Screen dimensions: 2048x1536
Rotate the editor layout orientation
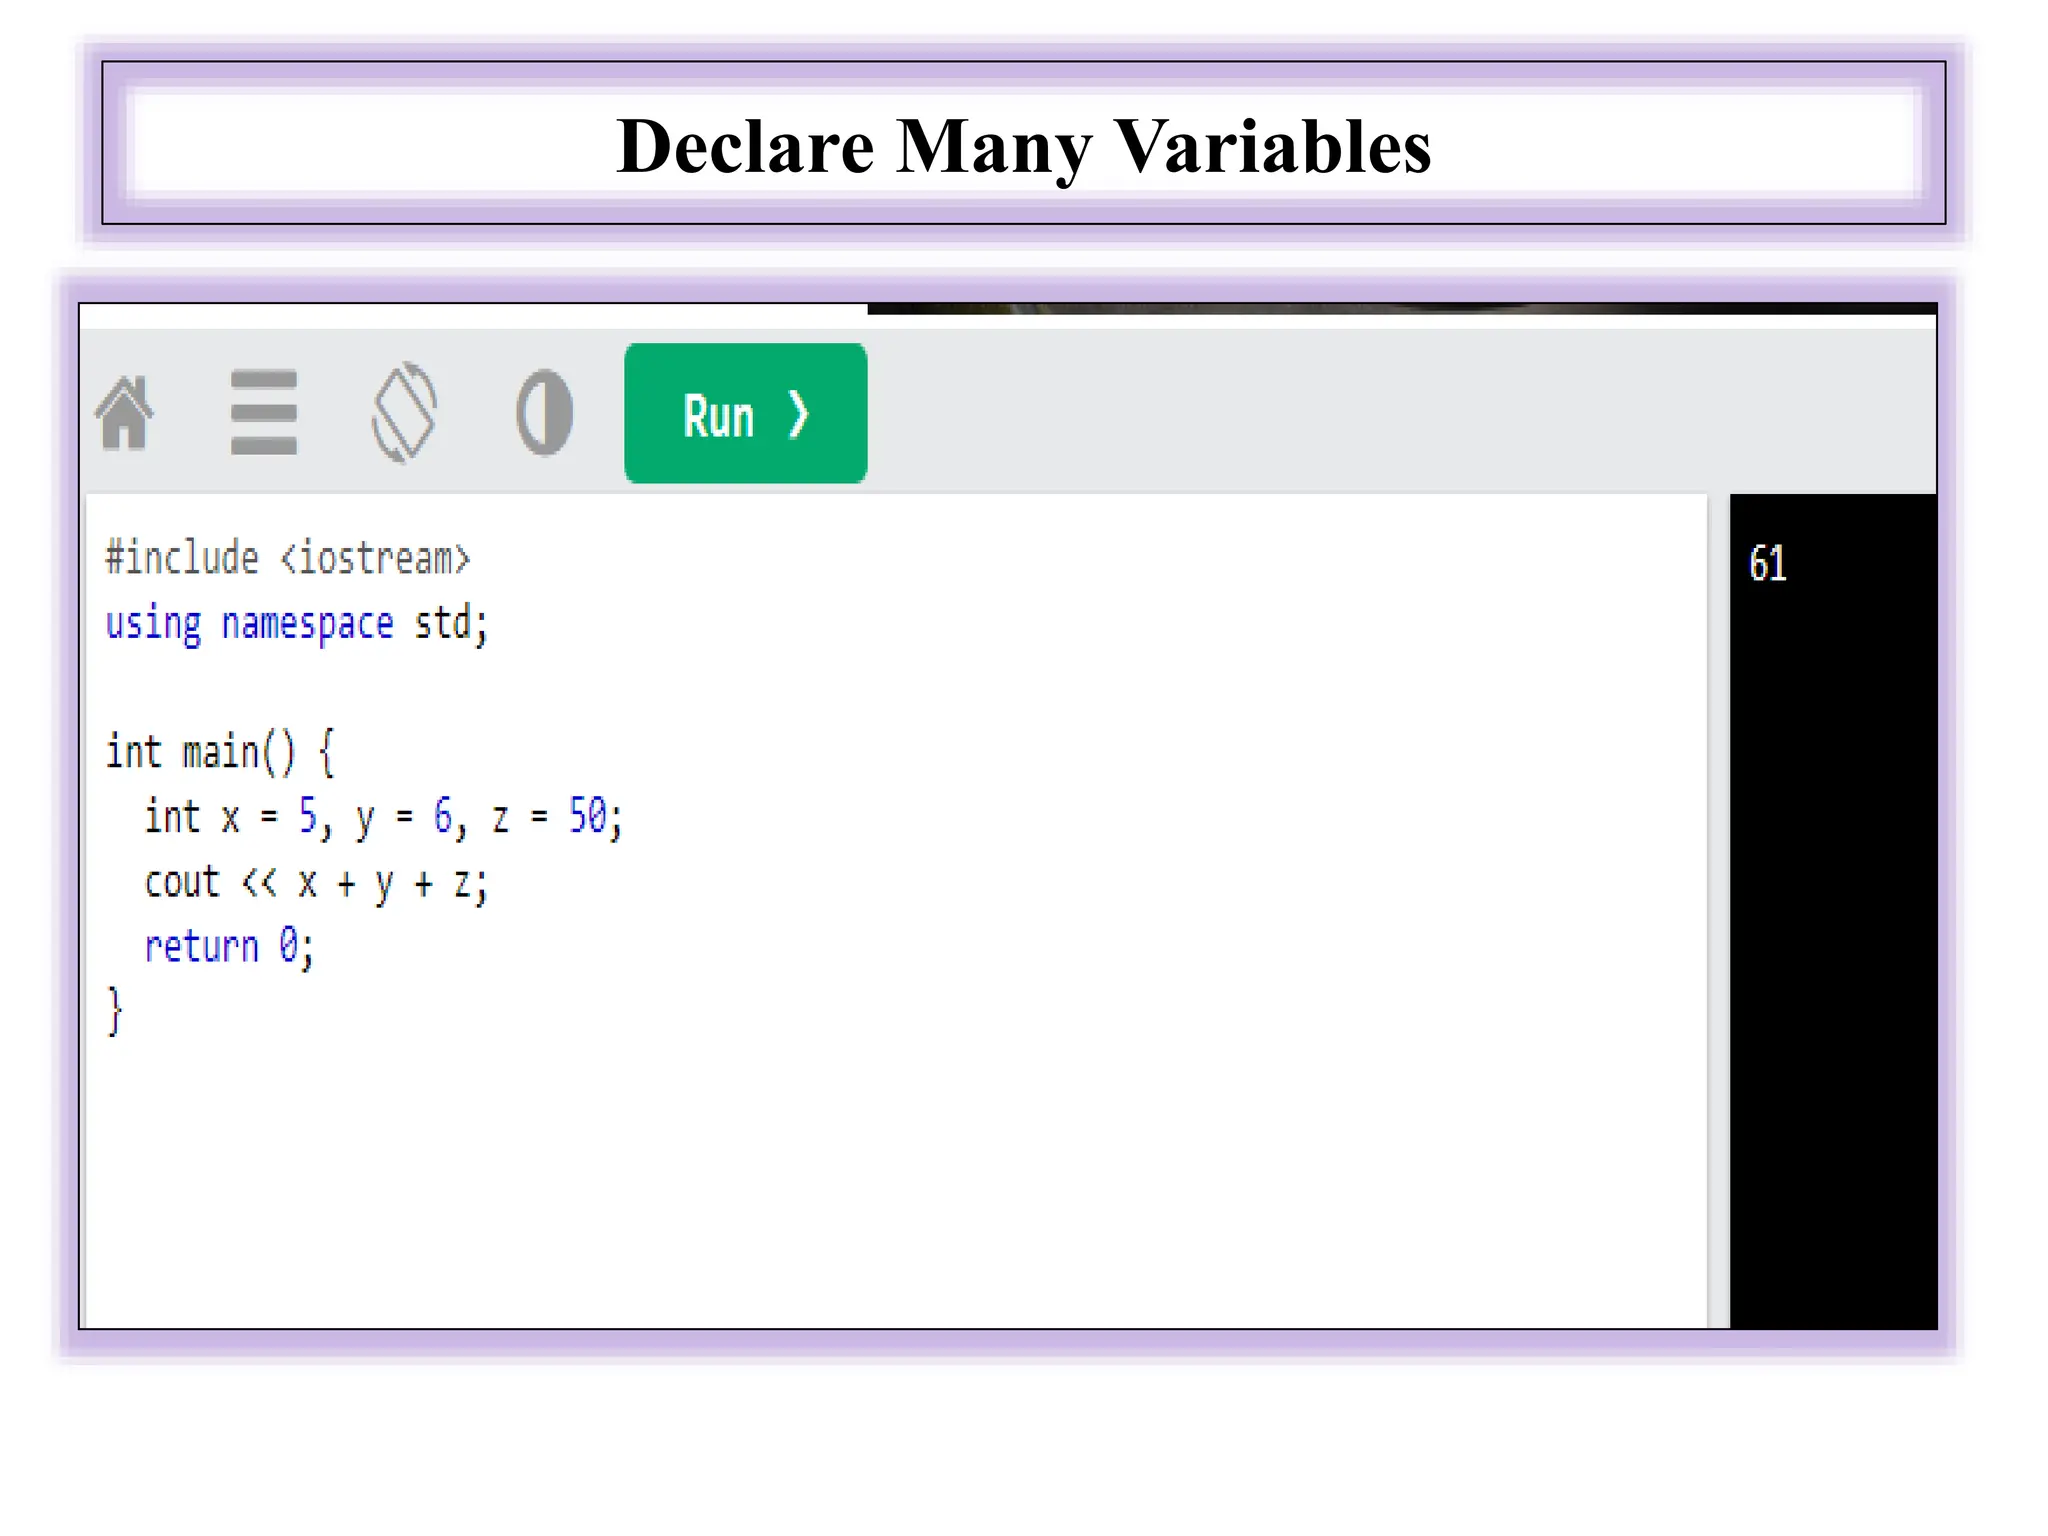pos(404,412)
